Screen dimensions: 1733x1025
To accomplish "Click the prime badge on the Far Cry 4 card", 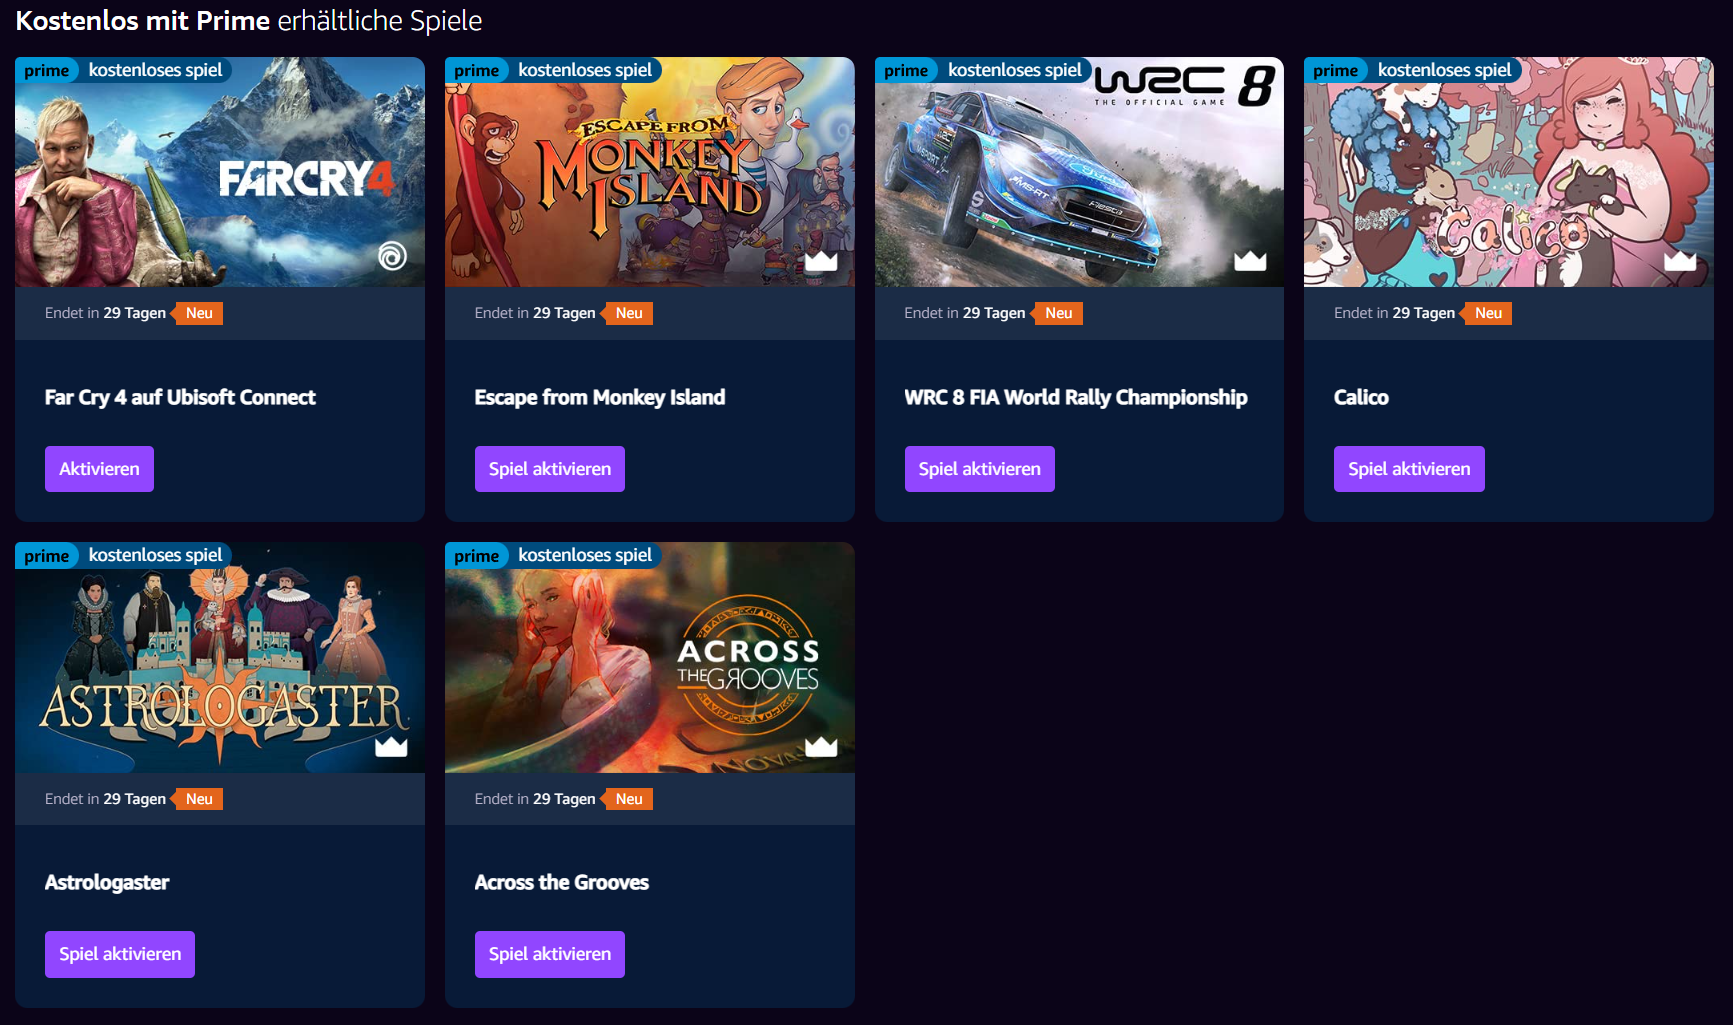I will (x=47, y=70).
